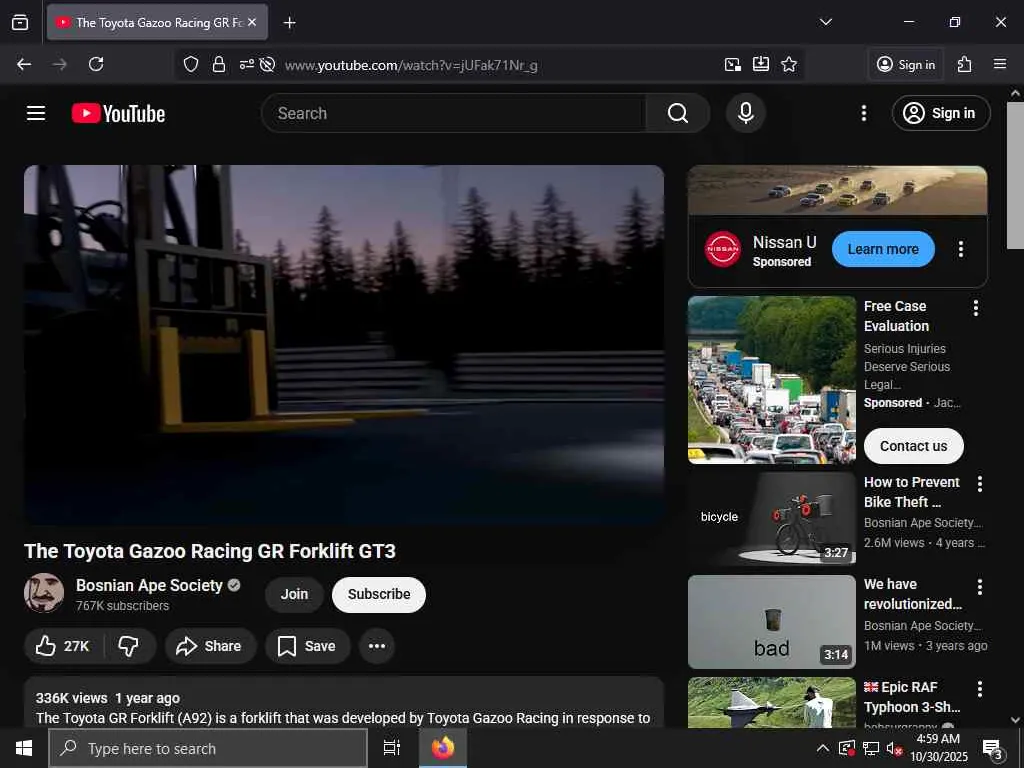Open YouTube settings three-dot menu beside Sign in
The height and width of the screenshot is (768, 1024).
tap(863, 113)
